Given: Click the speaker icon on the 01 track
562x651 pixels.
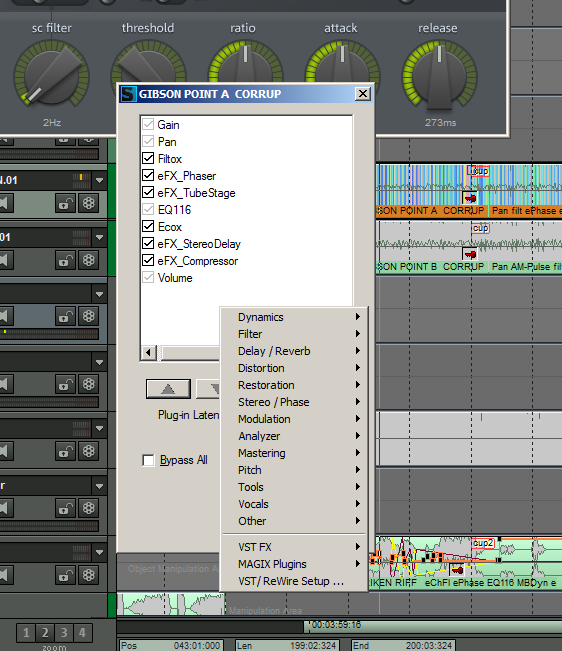Looking at the screenshot, I should pyautogui.click(x=6, y=260).
